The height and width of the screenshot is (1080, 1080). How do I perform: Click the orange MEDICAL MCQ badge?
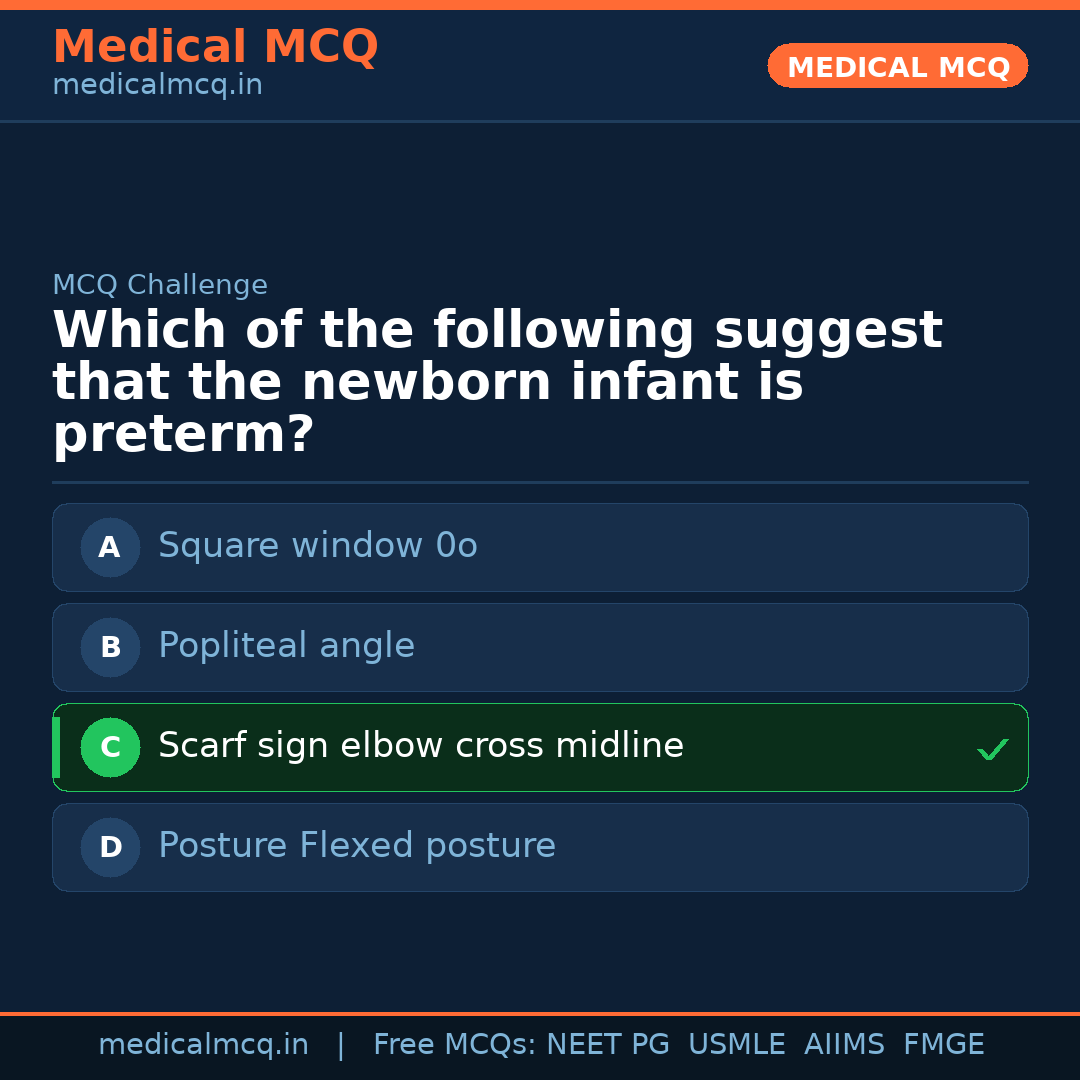click(897, 66)
